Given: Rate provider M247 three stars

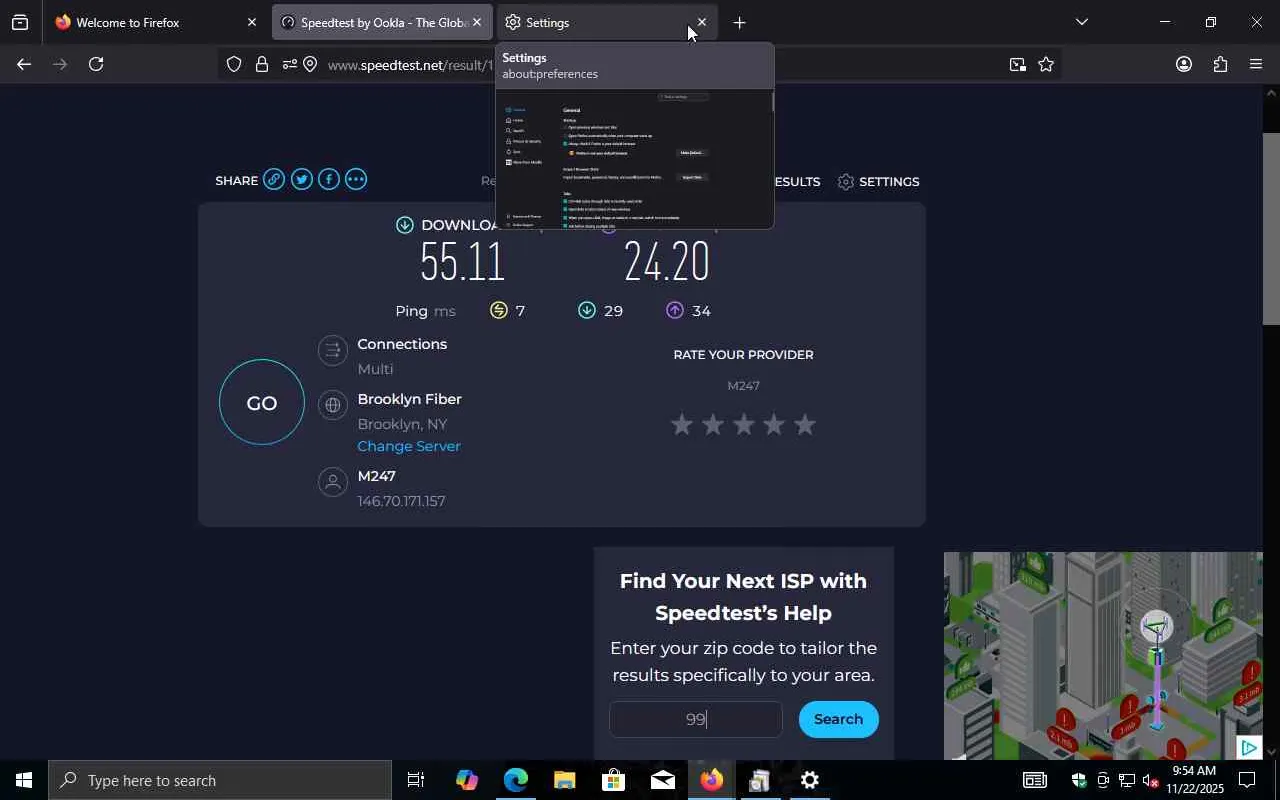Looking at the screenshot, I should (x=743, y=425).
